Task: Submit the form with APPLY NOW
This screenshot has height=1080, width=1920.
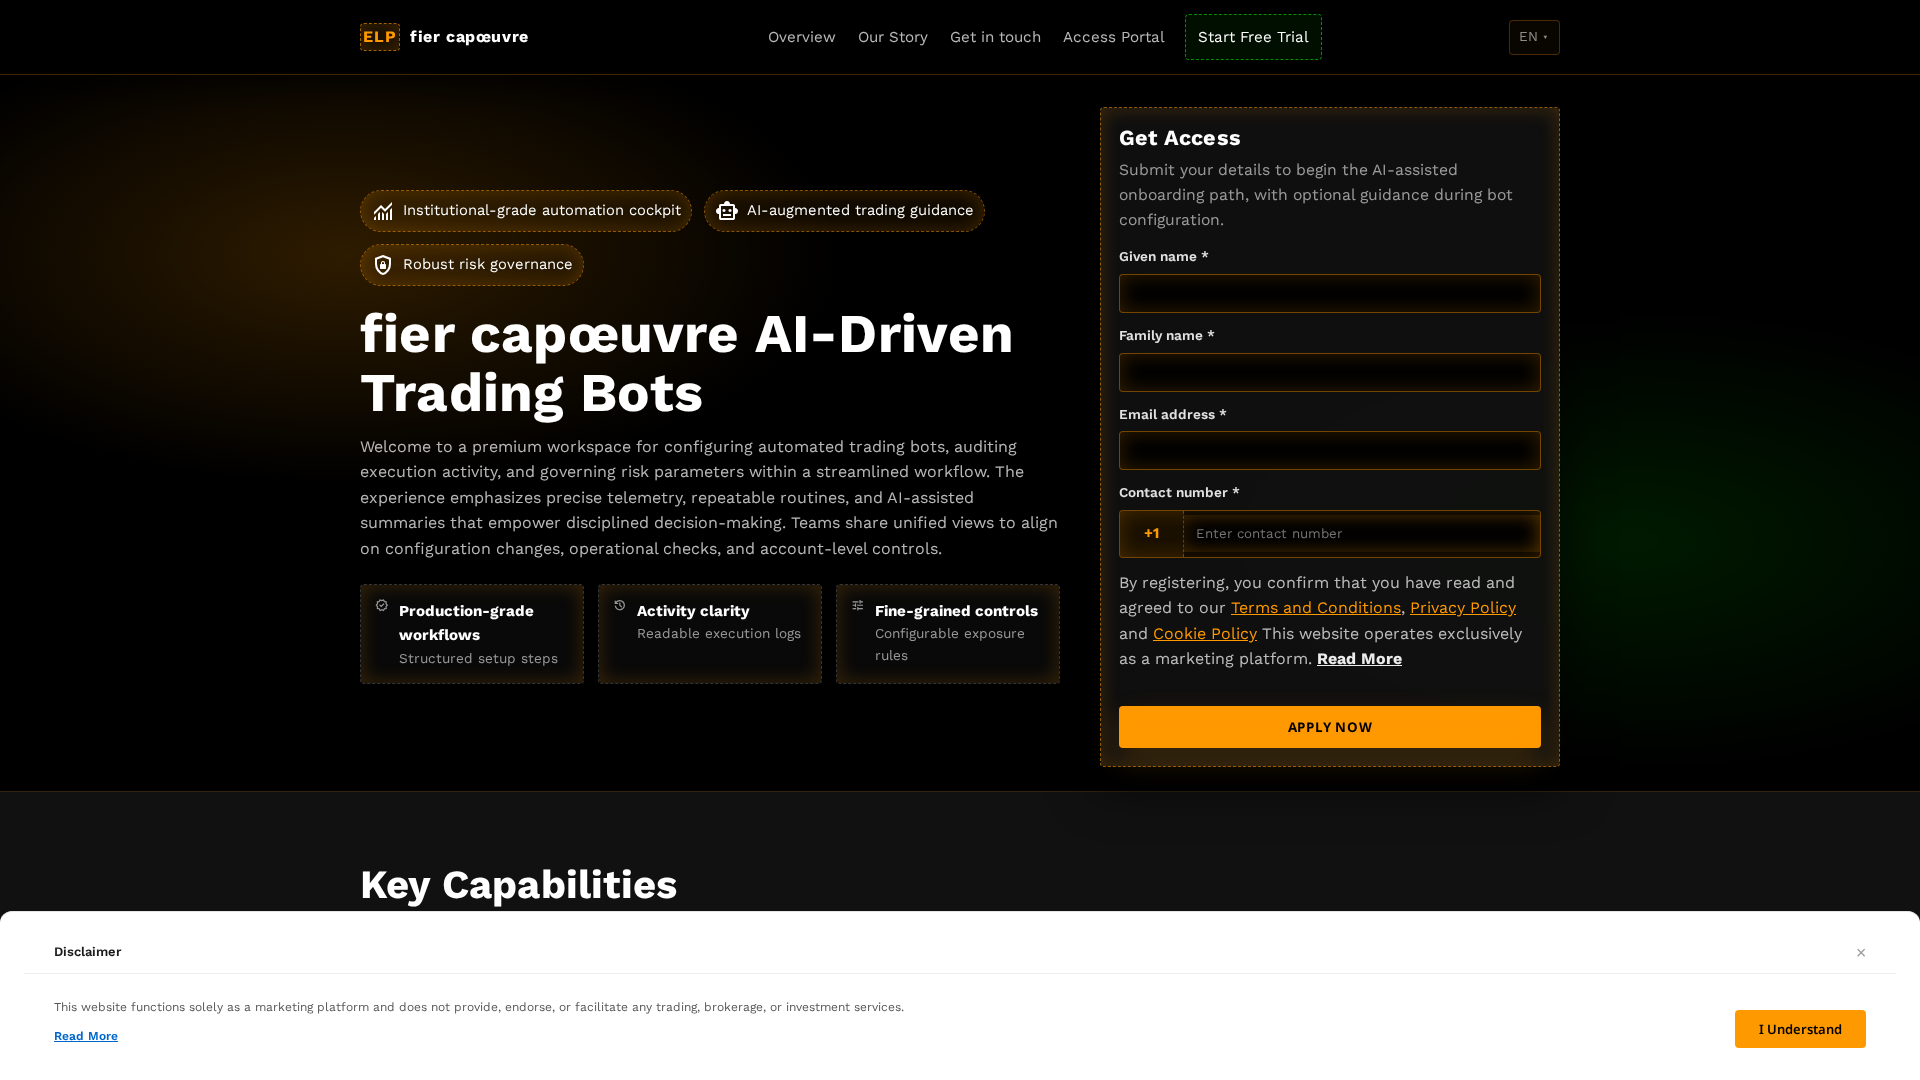Action: 1330,727
